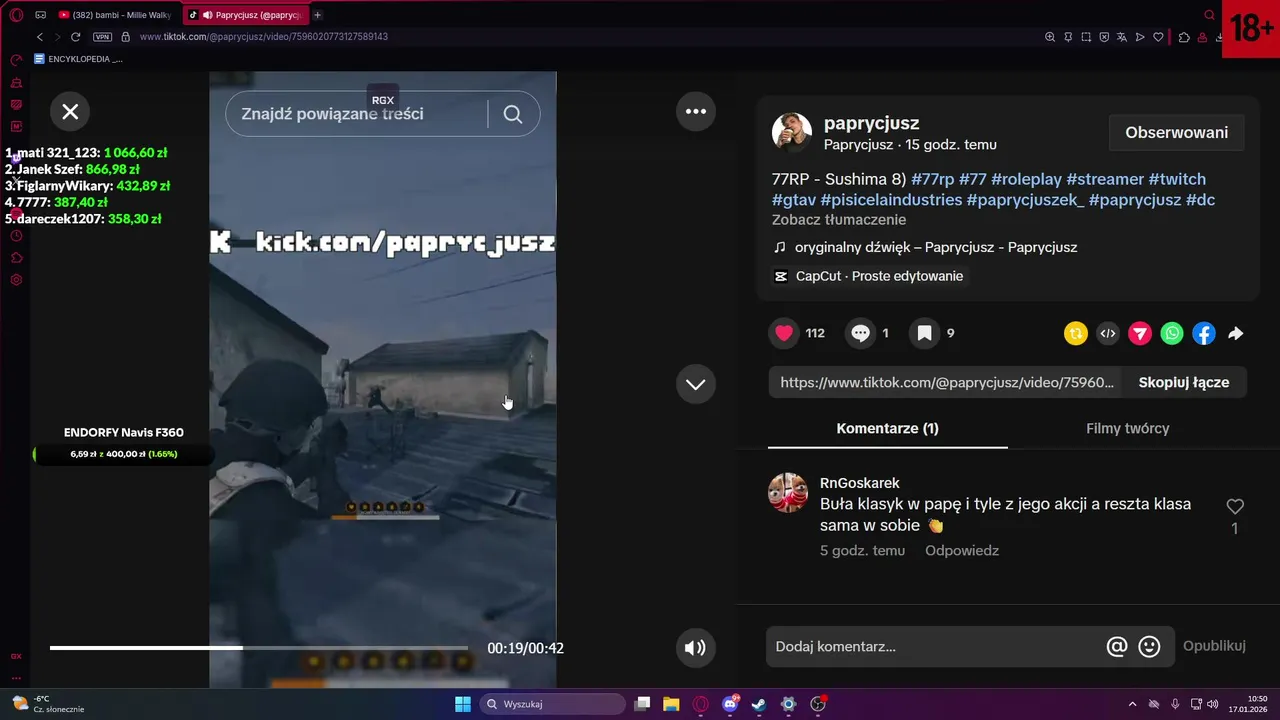Open Discord from taskbar

click(730, 704)
